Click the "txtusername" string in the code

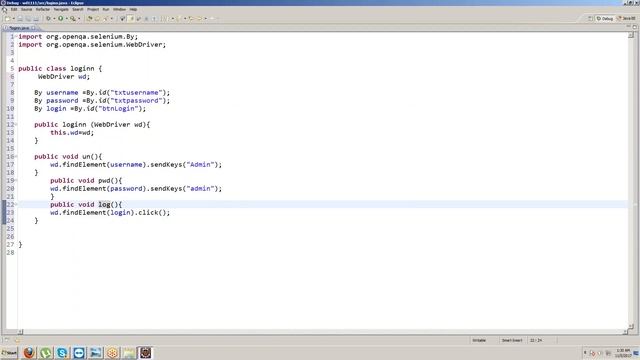pos(136,93)
